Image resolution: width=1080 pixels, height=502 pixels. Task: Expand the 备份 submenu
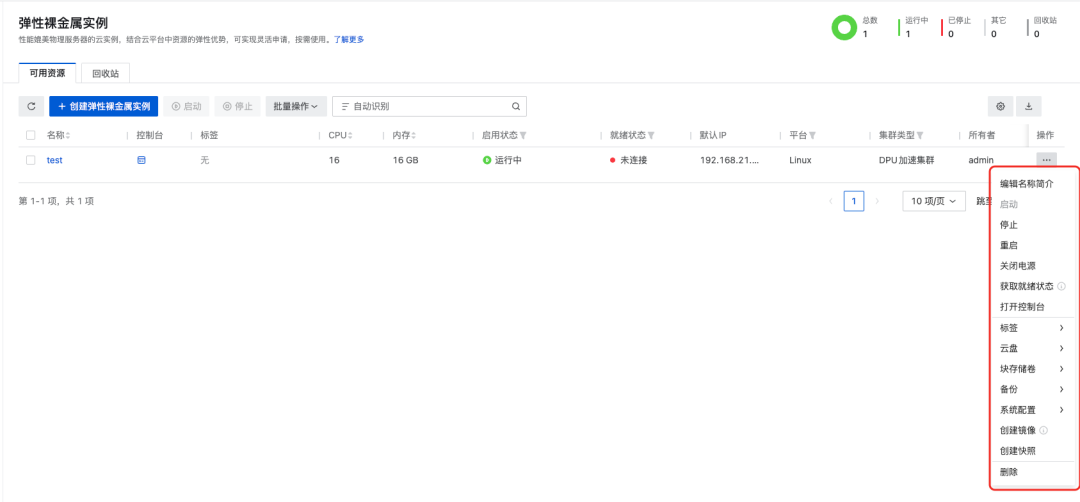click(1032, 389)
